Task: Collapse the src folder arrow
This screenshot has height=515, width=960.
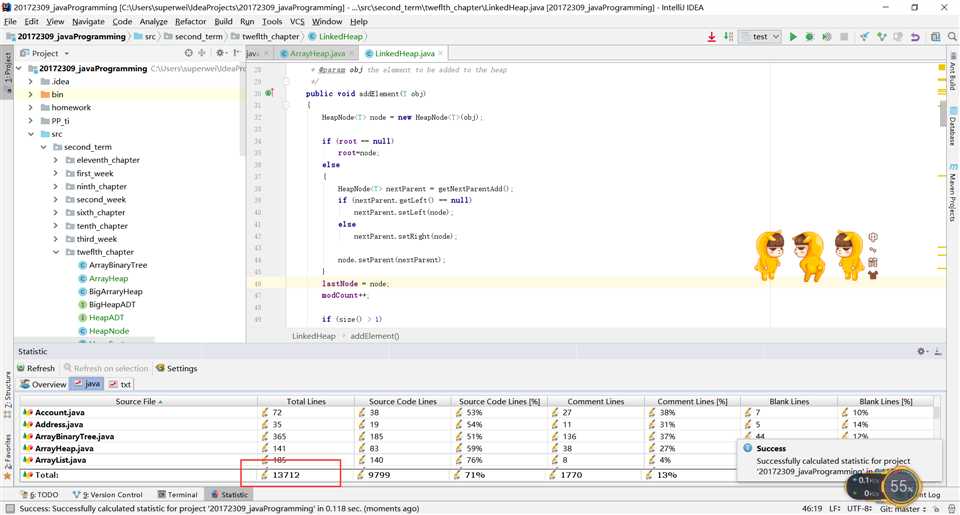Action: (31, 134)
